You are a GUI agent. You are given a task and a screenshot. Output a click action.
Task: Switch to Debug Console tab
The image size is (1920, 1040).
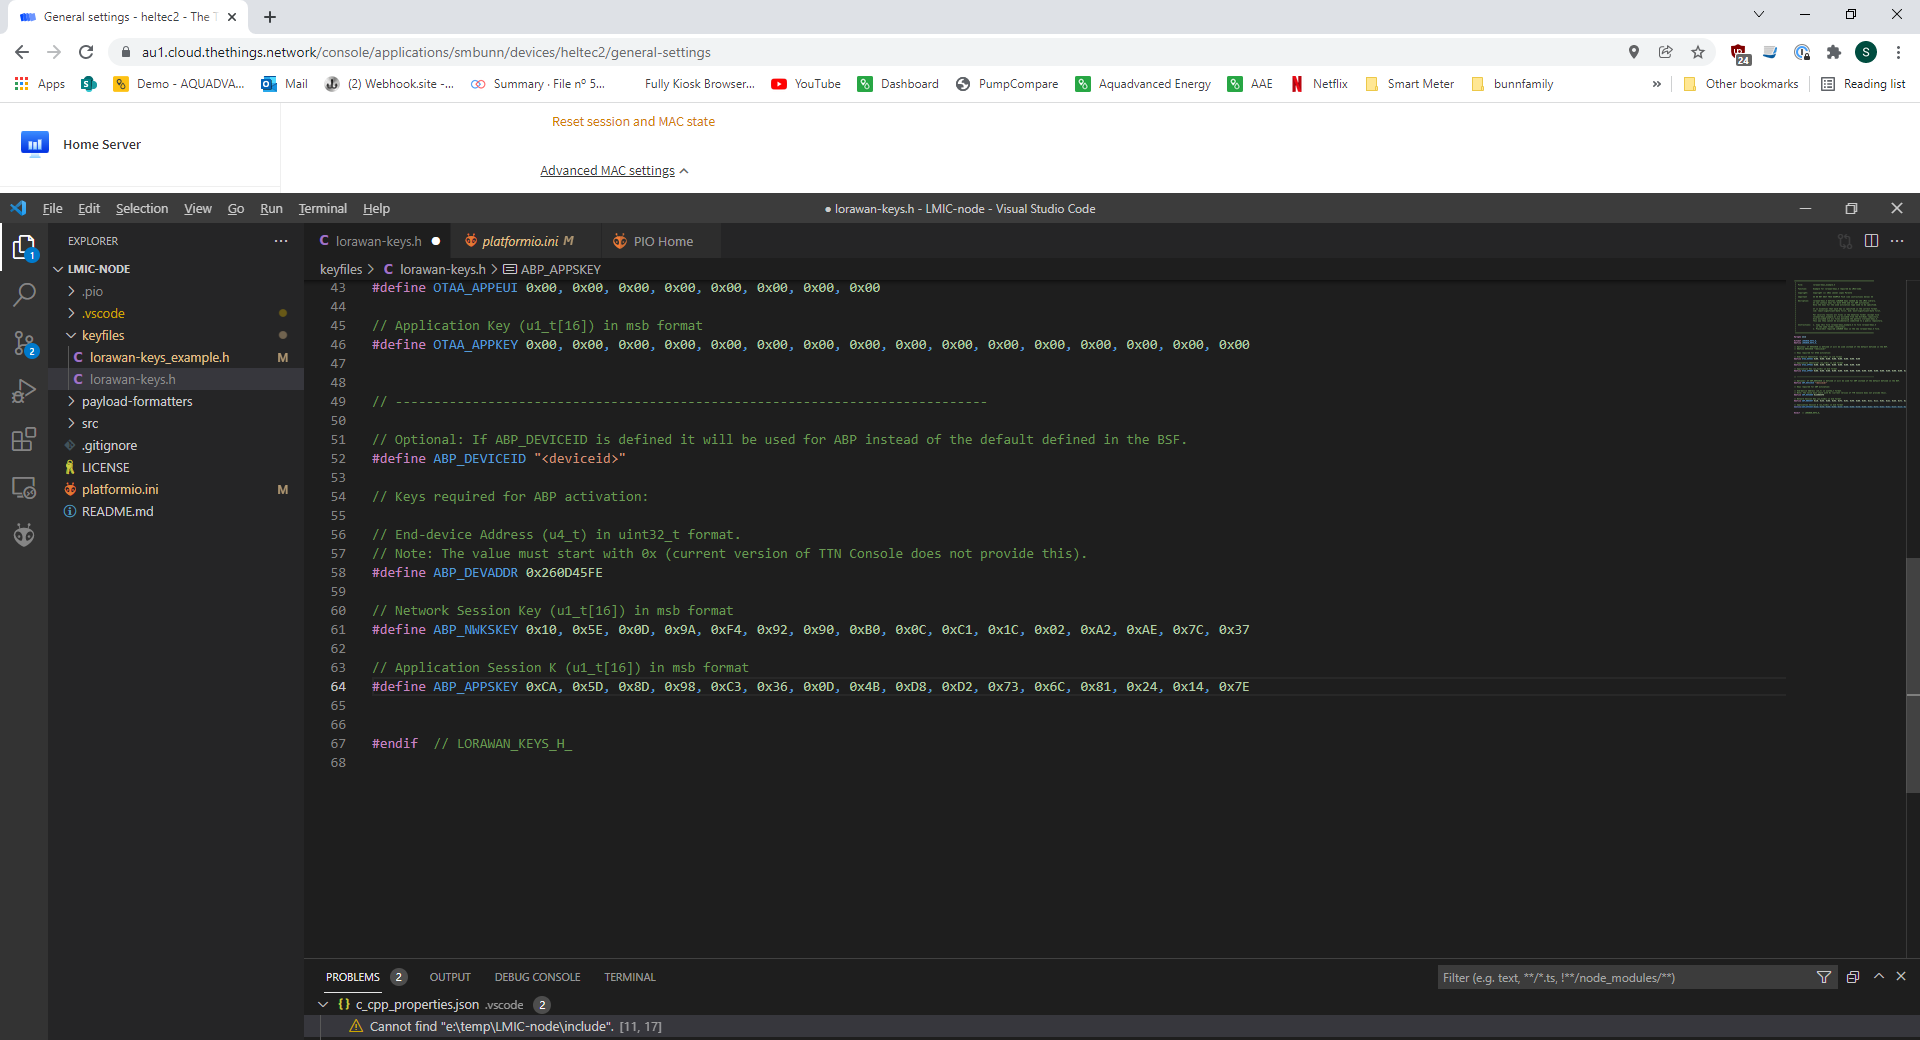537,977
